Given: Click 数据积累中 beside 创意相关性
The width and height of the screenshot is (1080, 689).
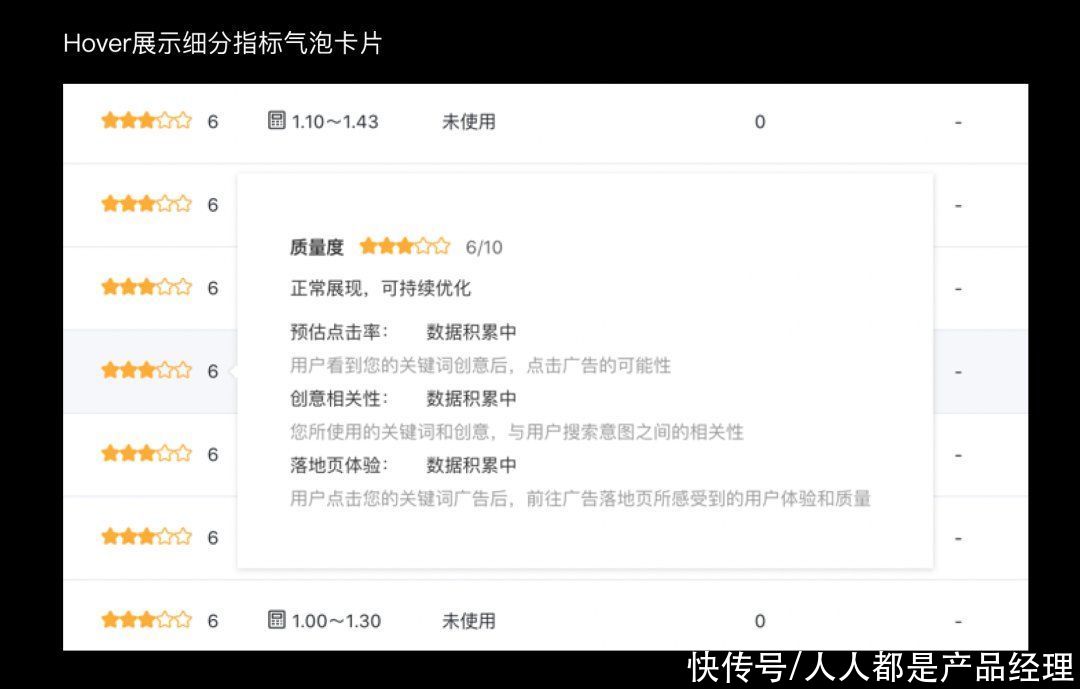Looking at the screenshot, I should click(471, 398).
